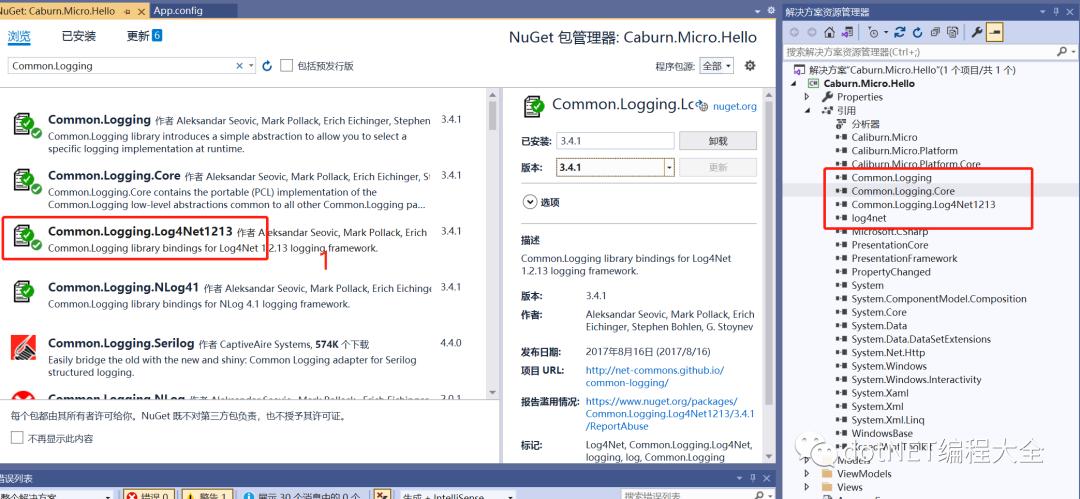Check the do not show again box

tap(17, 438)
